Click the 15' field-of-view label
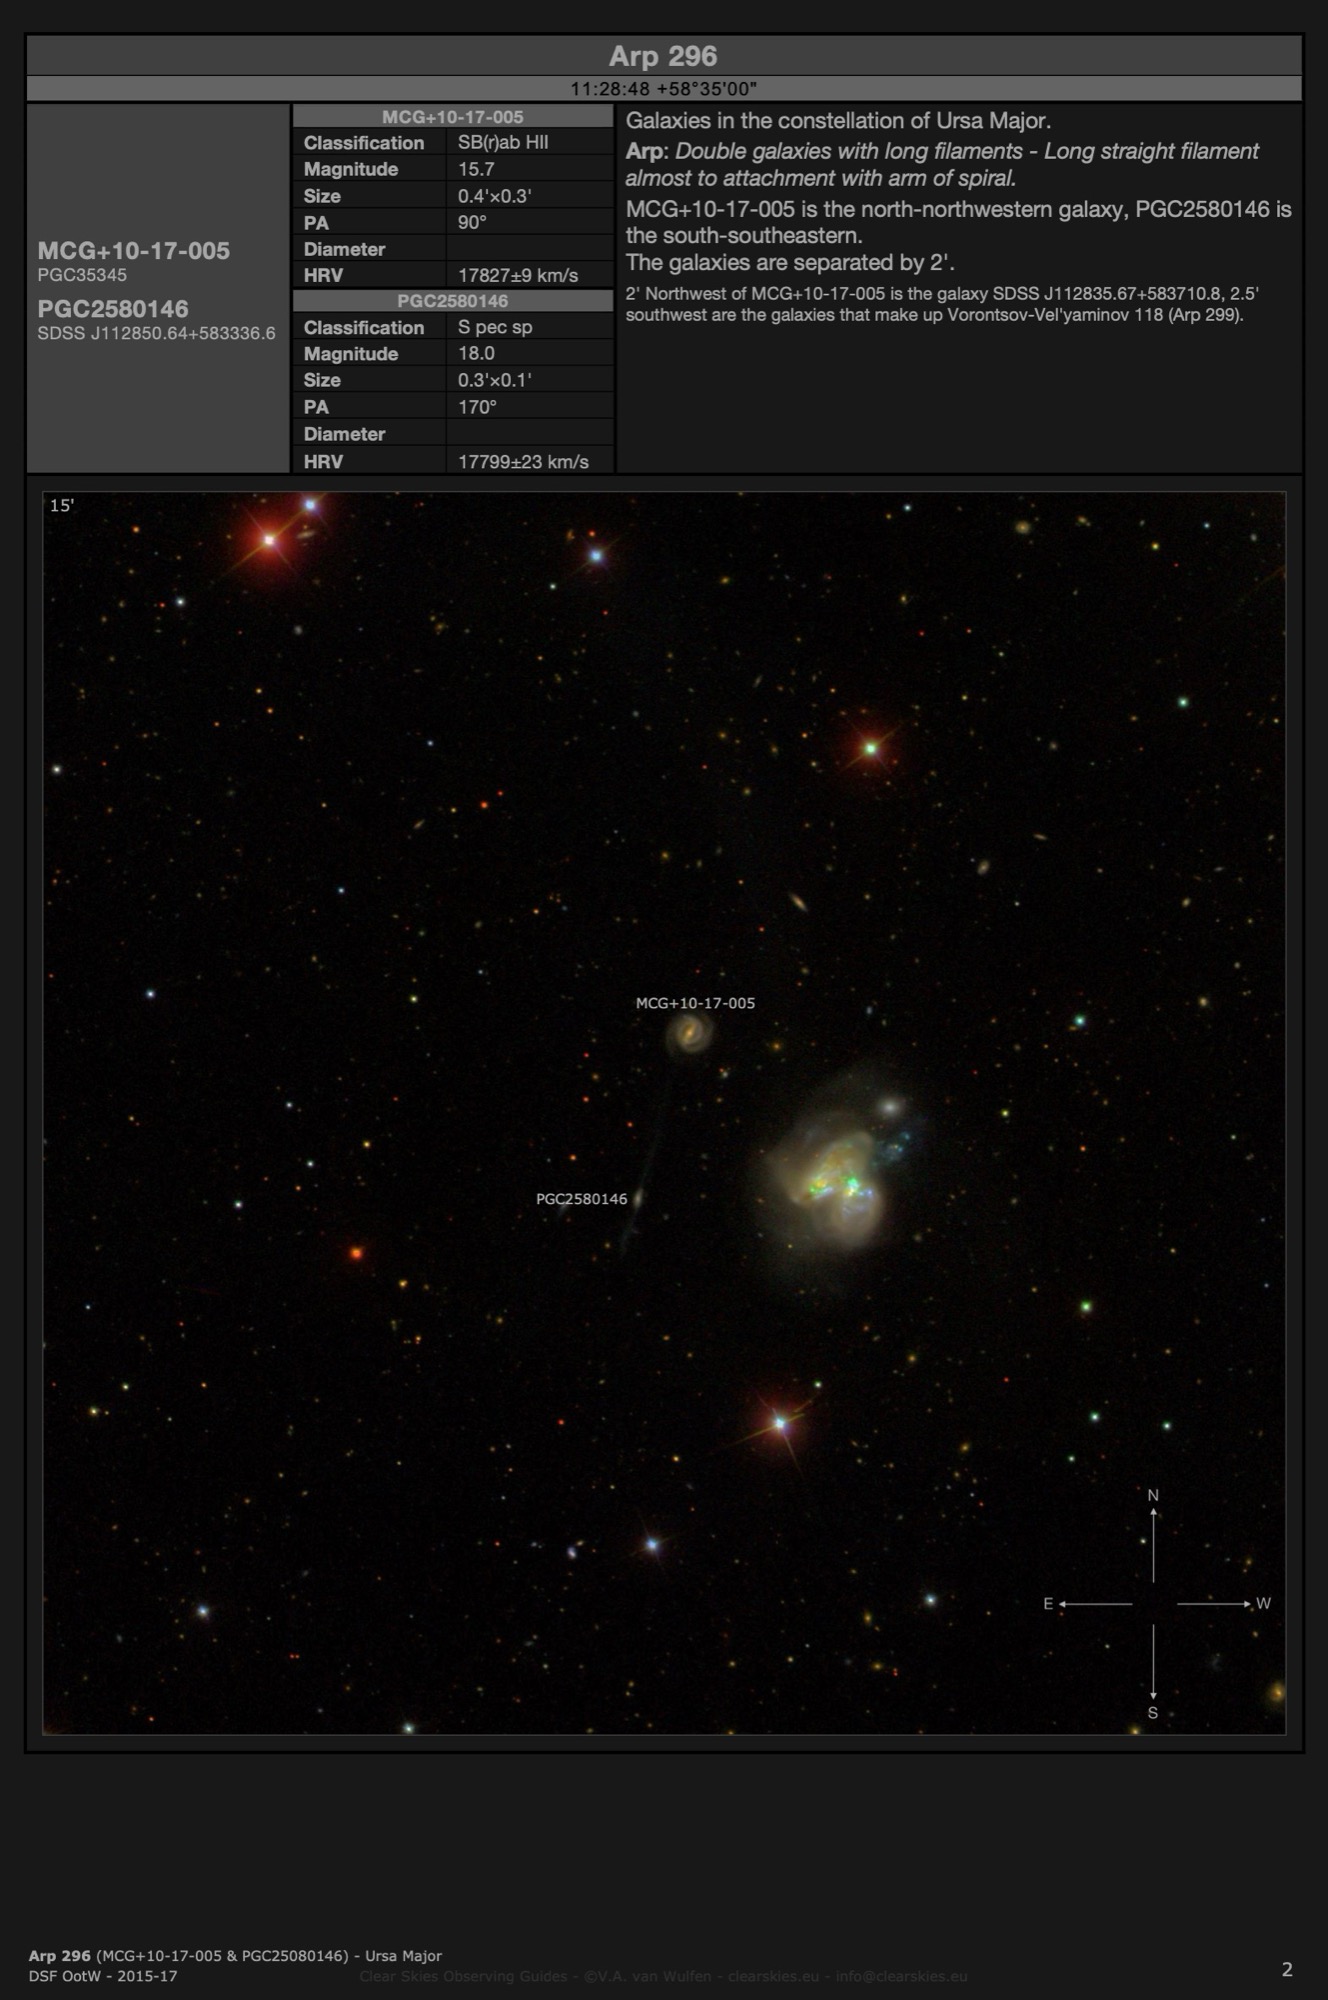The height and width of the screenshot is (2000, 1328). coord(62,506)
